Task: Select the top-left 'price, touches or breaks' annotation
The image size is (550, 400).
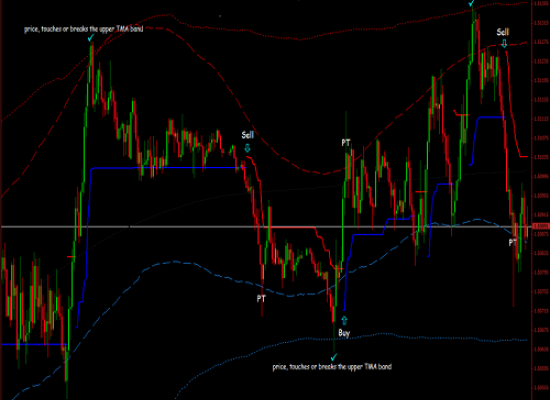Action: click(83, 29)
